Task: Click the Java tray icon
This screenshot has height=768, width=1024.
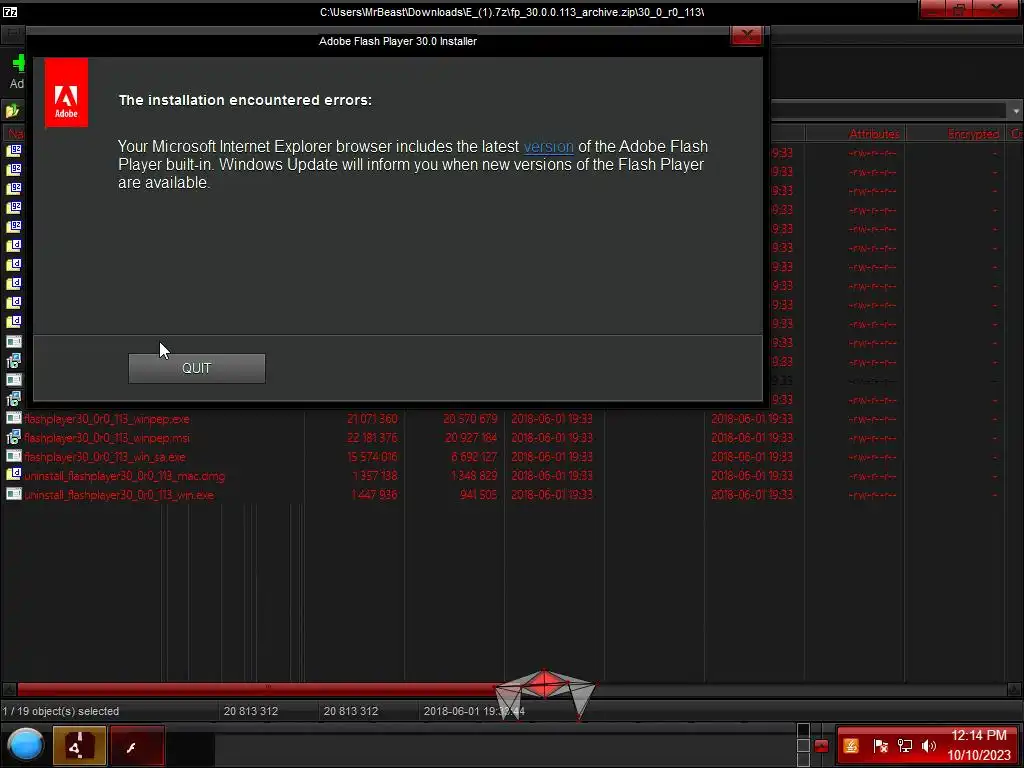Action: tap(851, 746)
